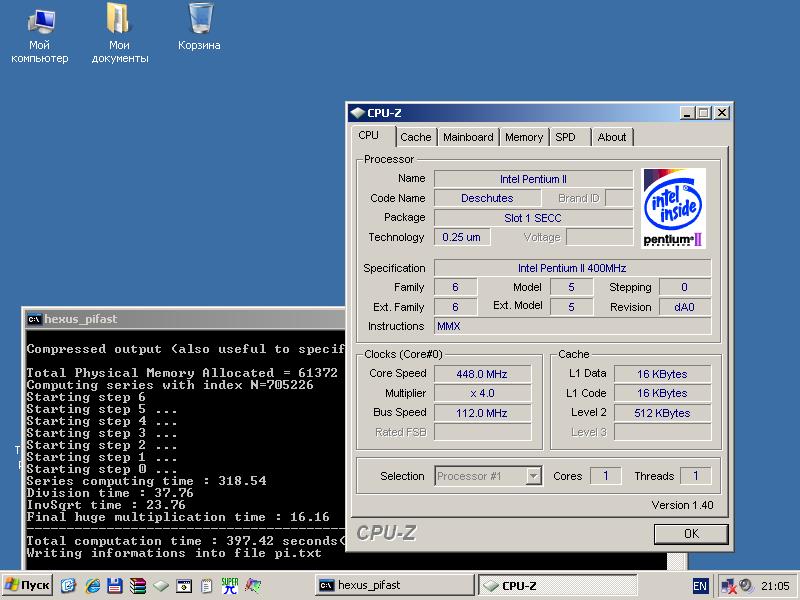Open the Мой компьютер desktop icon
Viewport: 800px width, 600px height.
(40, 36)
